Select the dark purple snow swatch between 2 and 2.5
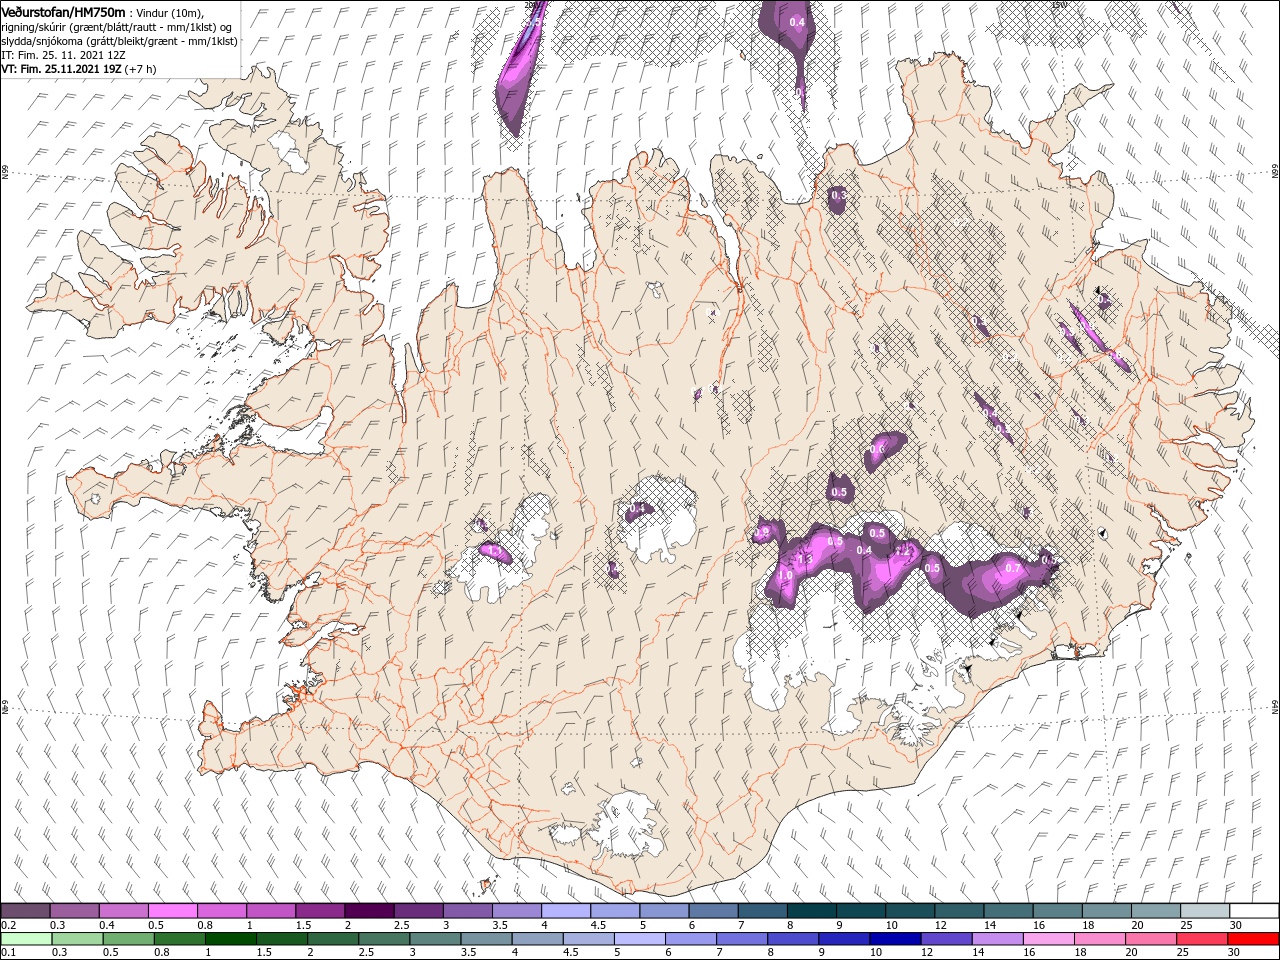1280x960 pixels. (369, 911)
